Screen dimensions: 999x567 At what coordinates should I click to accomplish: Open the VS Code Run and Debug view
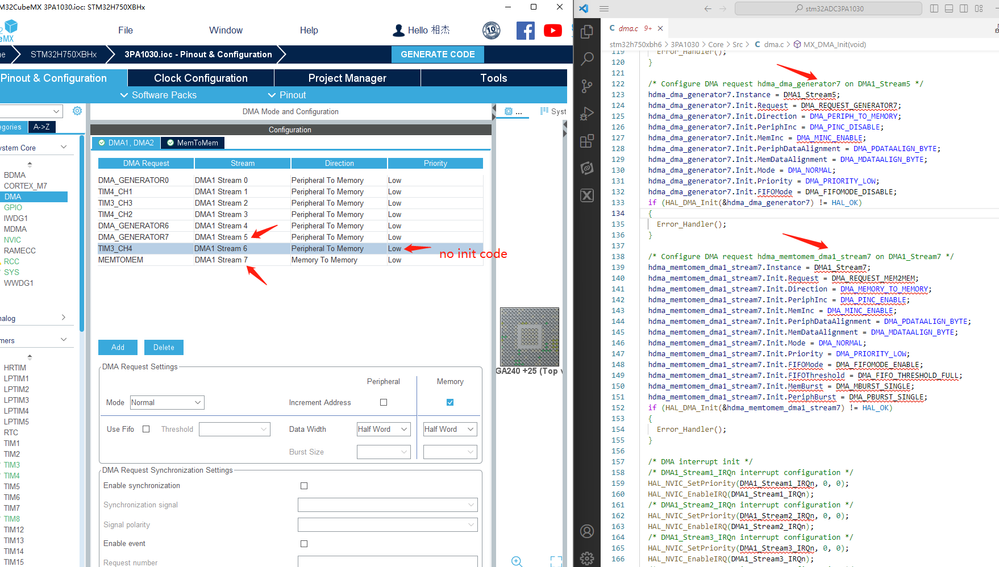coord(587,113)
